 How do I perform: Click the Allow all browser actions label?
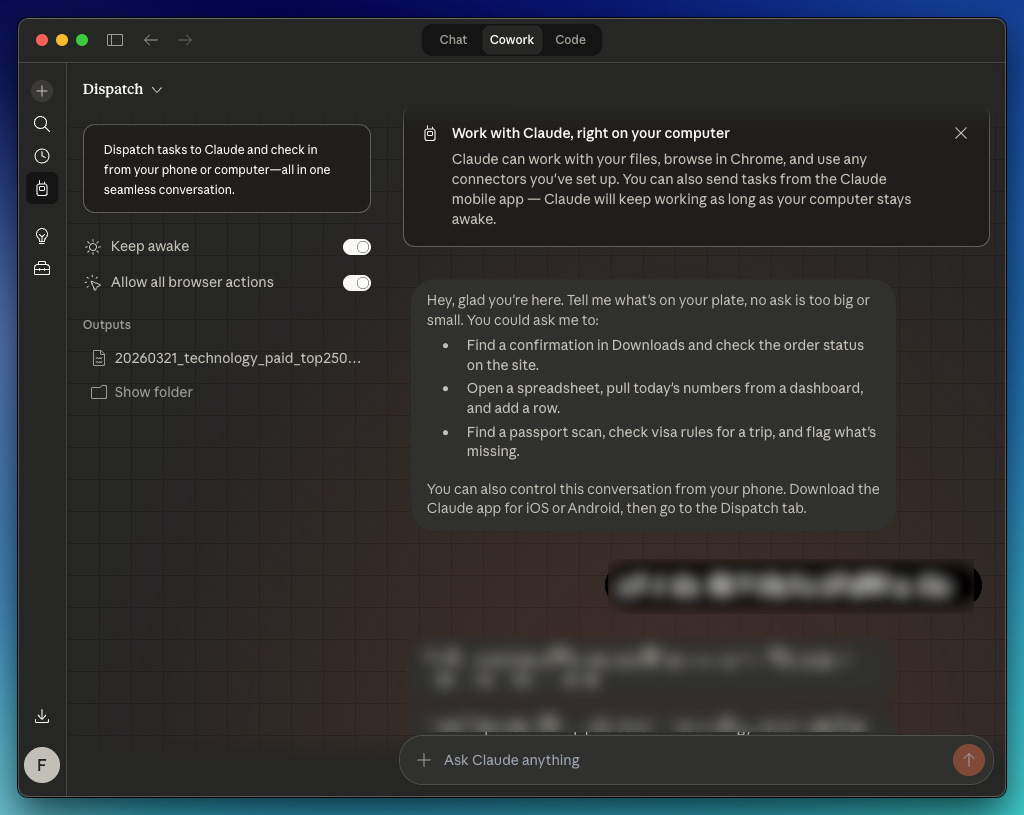192,282
